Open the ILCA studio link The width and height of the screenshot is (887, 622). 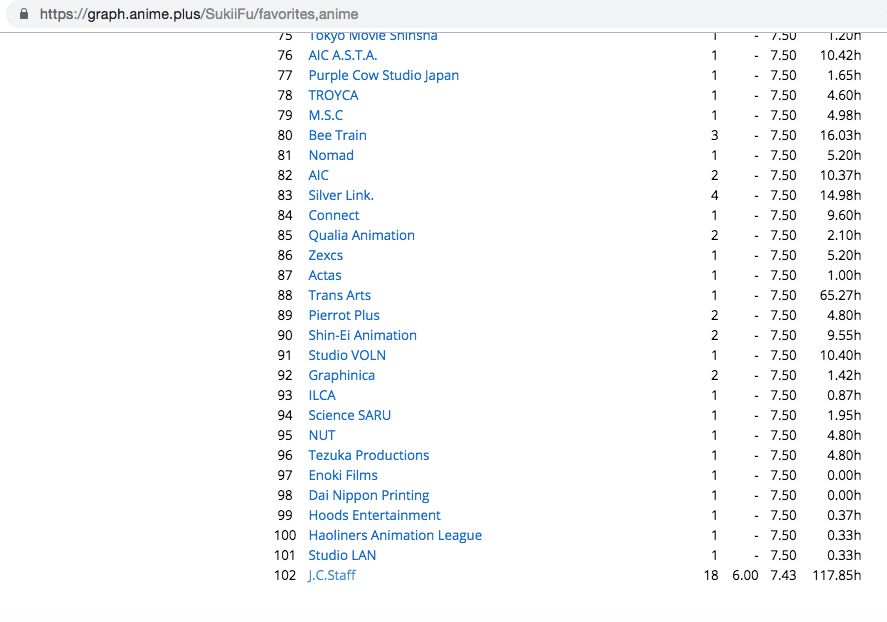(322, 395)
